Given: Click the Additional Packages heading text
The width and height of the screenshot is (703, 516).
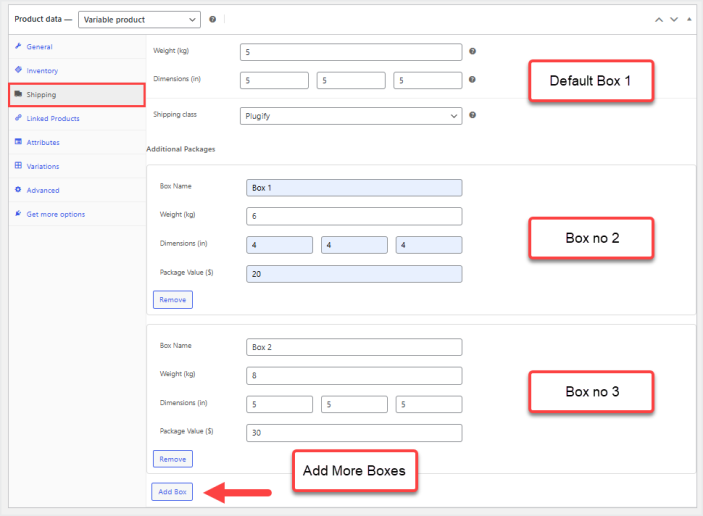Looking at the screenshot, I should tap(181, 149).
